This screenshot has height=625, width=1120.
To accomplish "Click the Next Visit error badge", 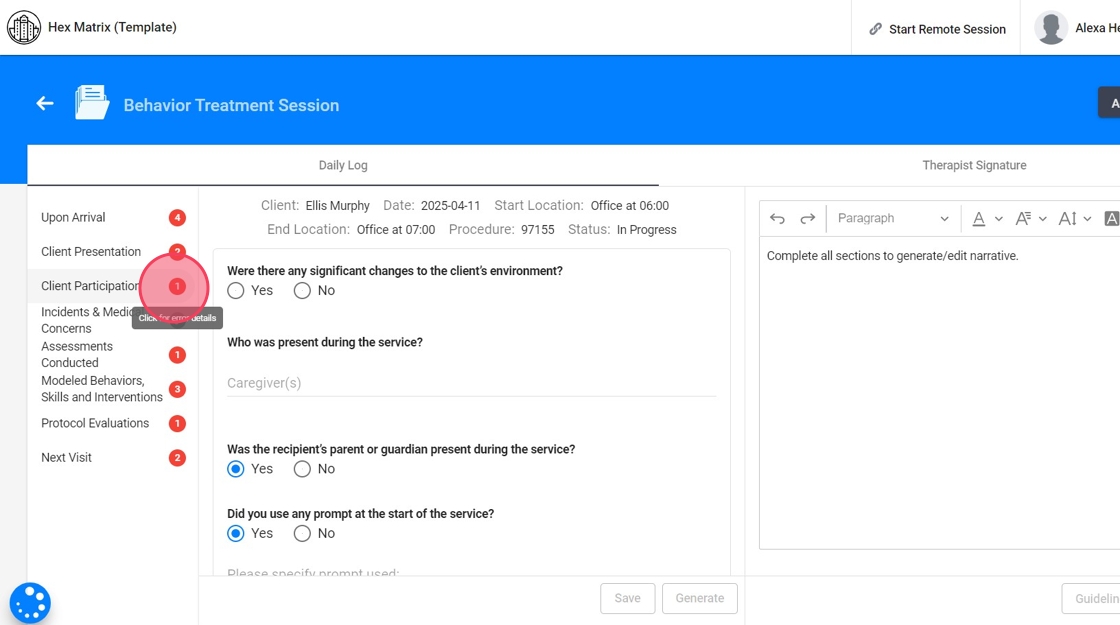I will [177, 458].
